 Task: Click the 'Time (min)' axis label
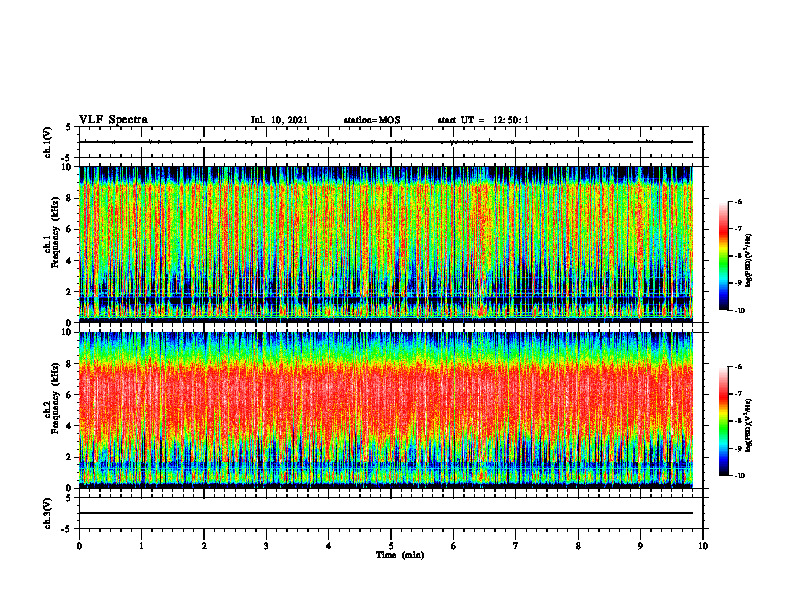400,555
